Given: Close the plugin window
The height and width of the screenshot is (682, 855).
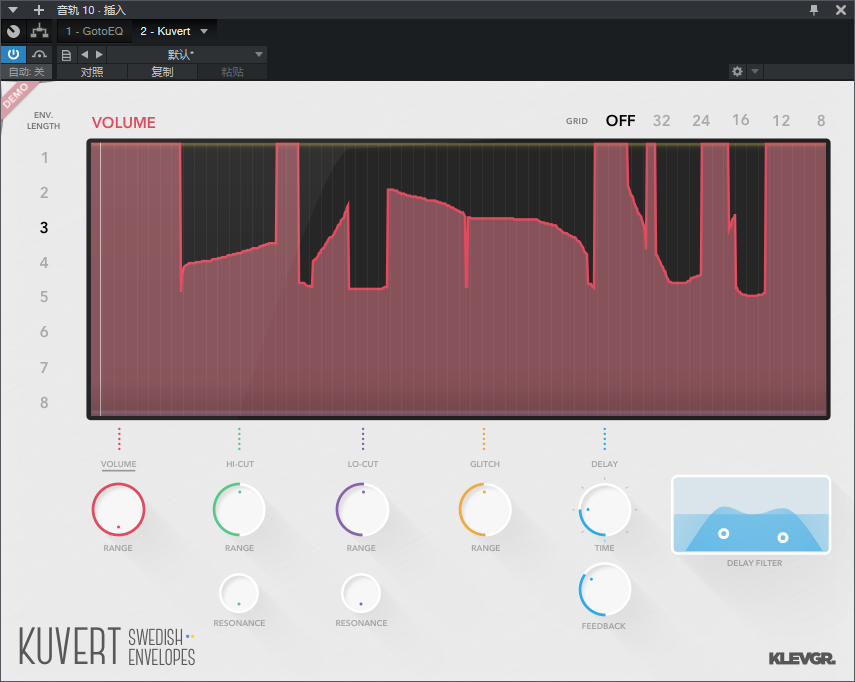Looking at the screenshot, I should [841, 10].
